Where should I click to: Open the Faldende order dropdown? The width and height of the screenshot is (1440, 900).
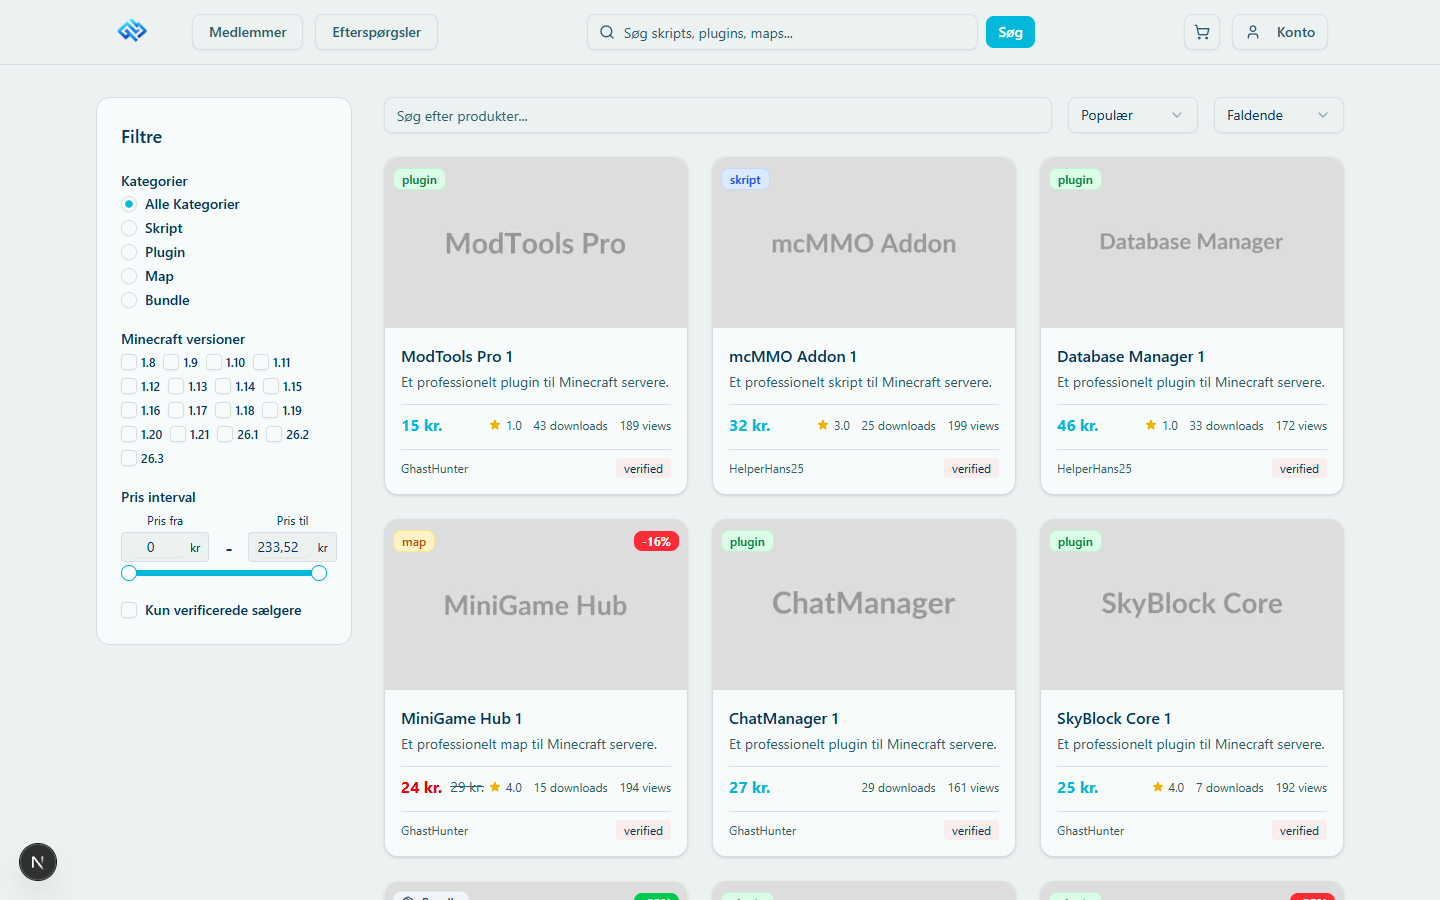tap(1278, 115)
